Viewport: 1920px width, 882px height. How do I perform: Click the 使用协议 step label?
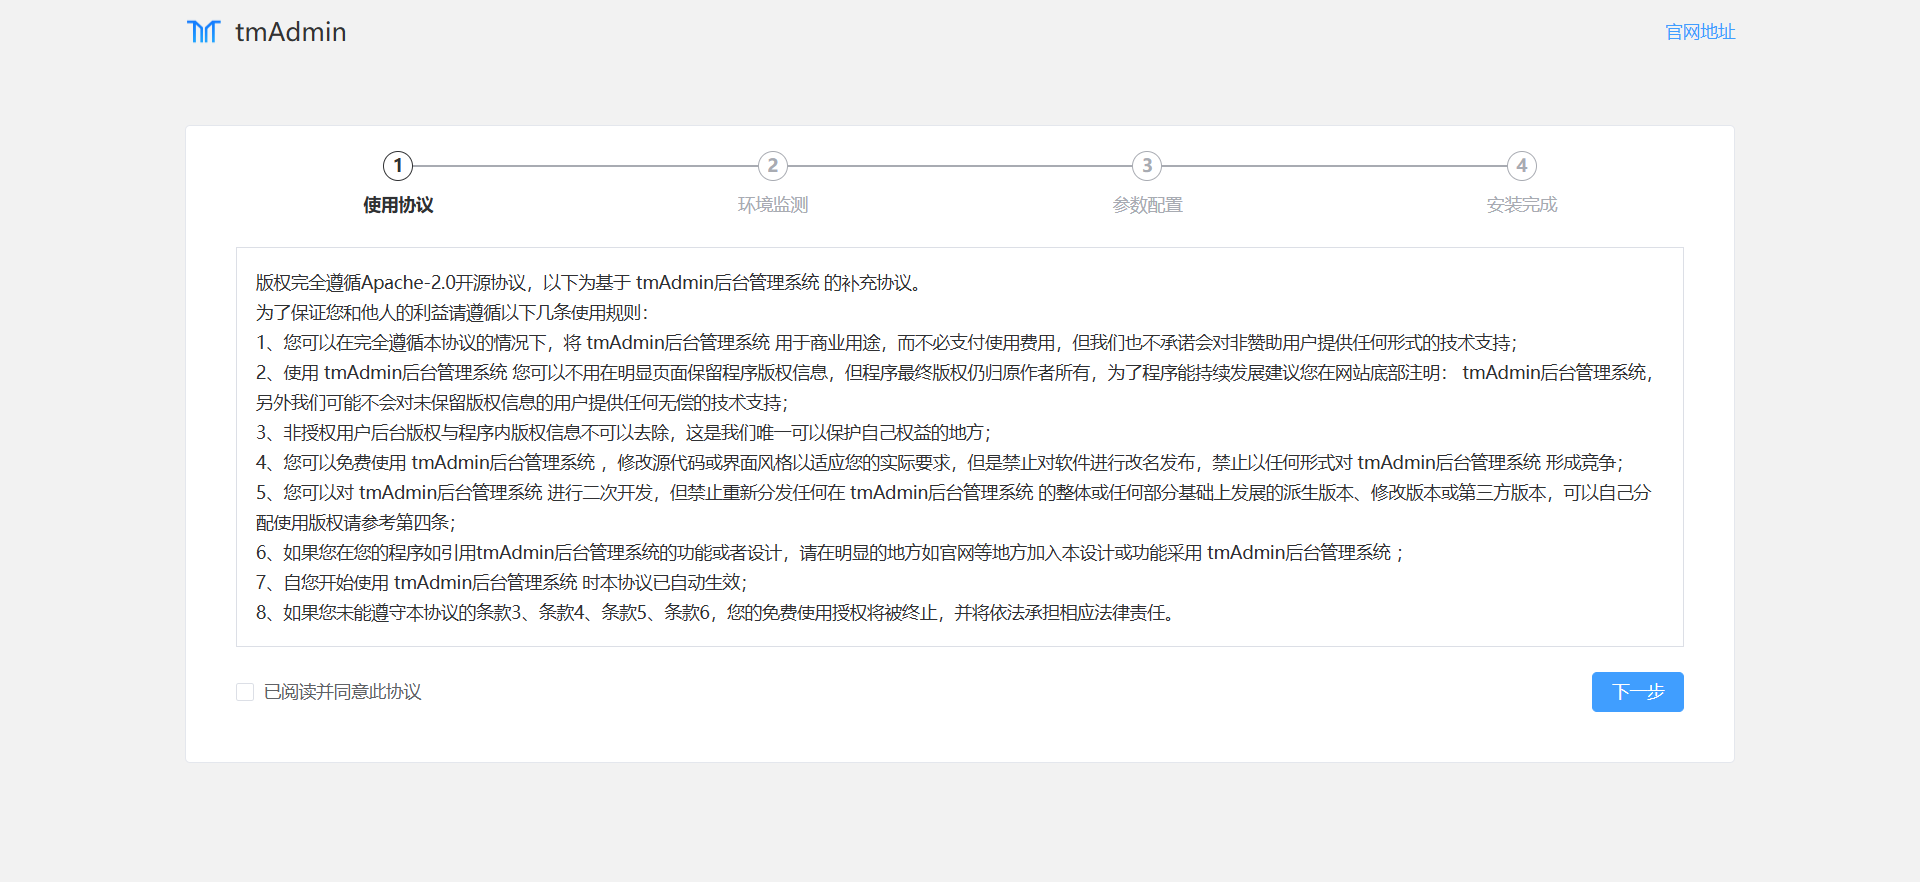398,205
